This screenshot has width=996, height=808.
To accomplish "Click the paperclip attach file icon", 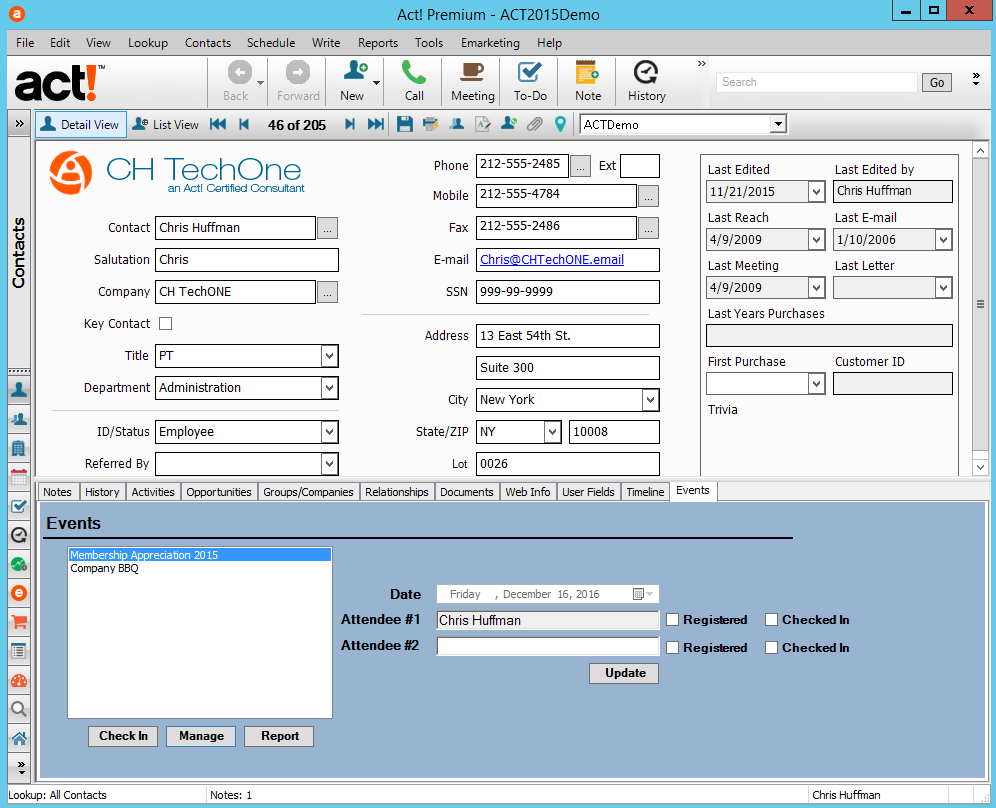I will pyautogui.click(x=535, y=125).
